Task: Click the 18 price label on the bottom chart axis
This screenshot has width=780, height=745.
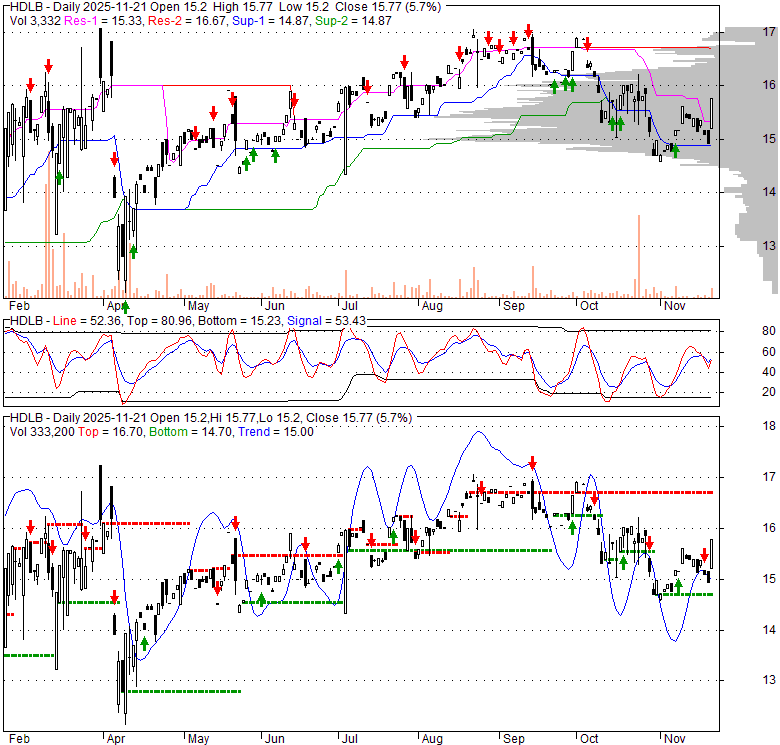Action: (x=769, y=426)
